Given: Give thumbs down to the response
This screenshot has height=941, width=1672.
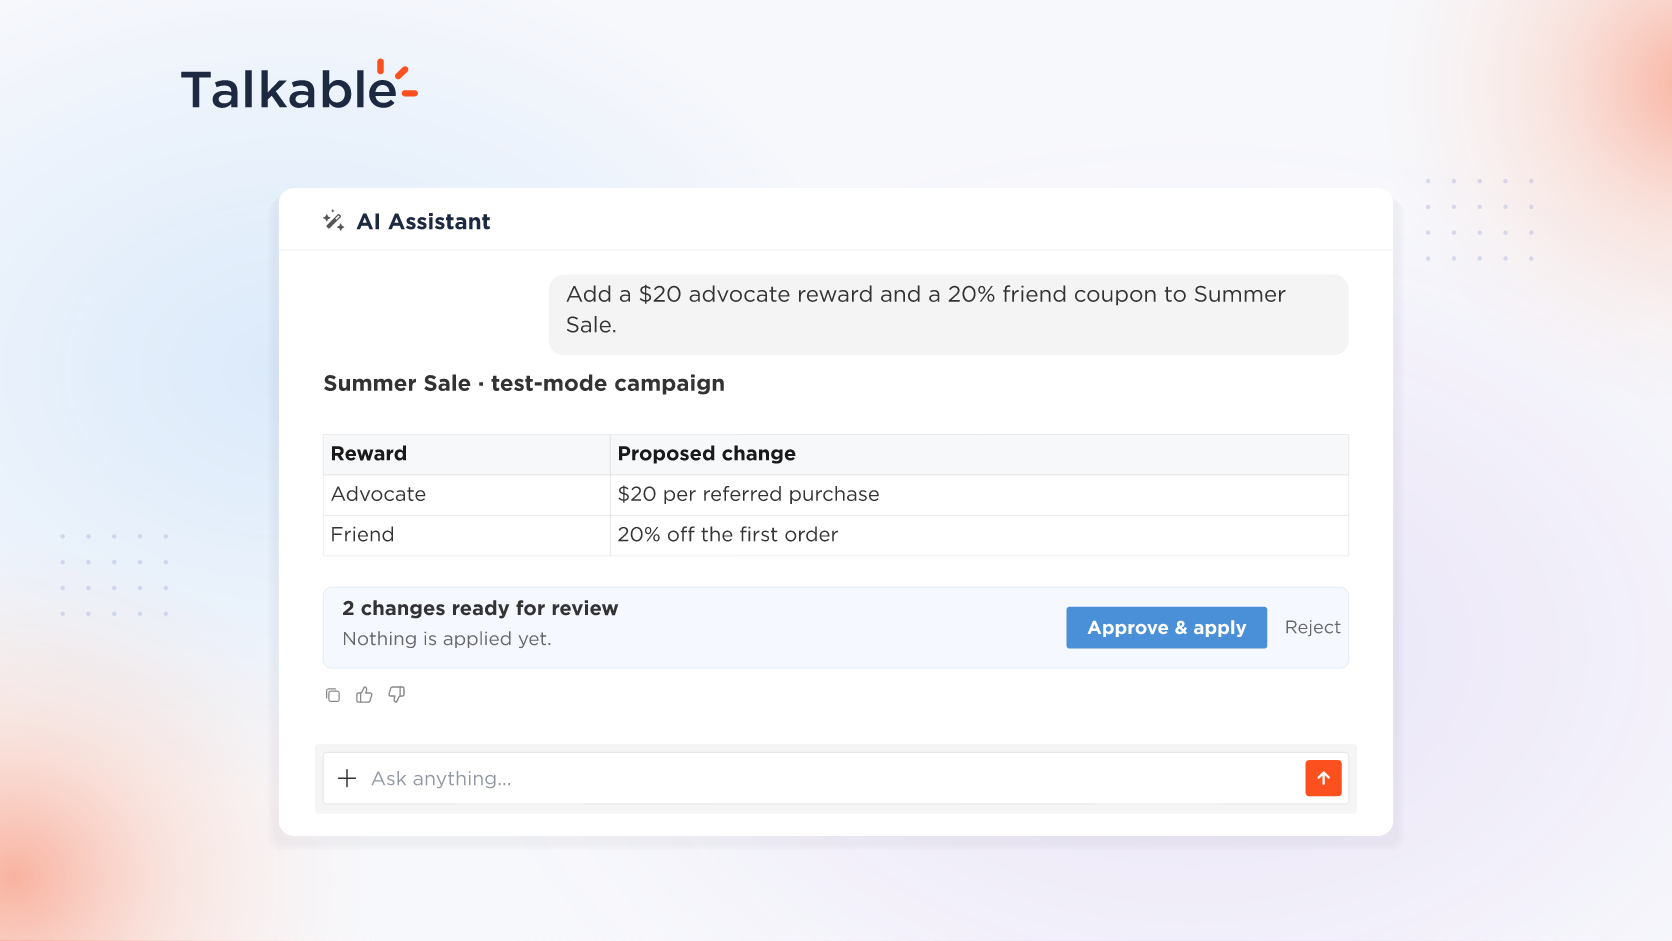Looking at the screenshot, I should (397, 695).
